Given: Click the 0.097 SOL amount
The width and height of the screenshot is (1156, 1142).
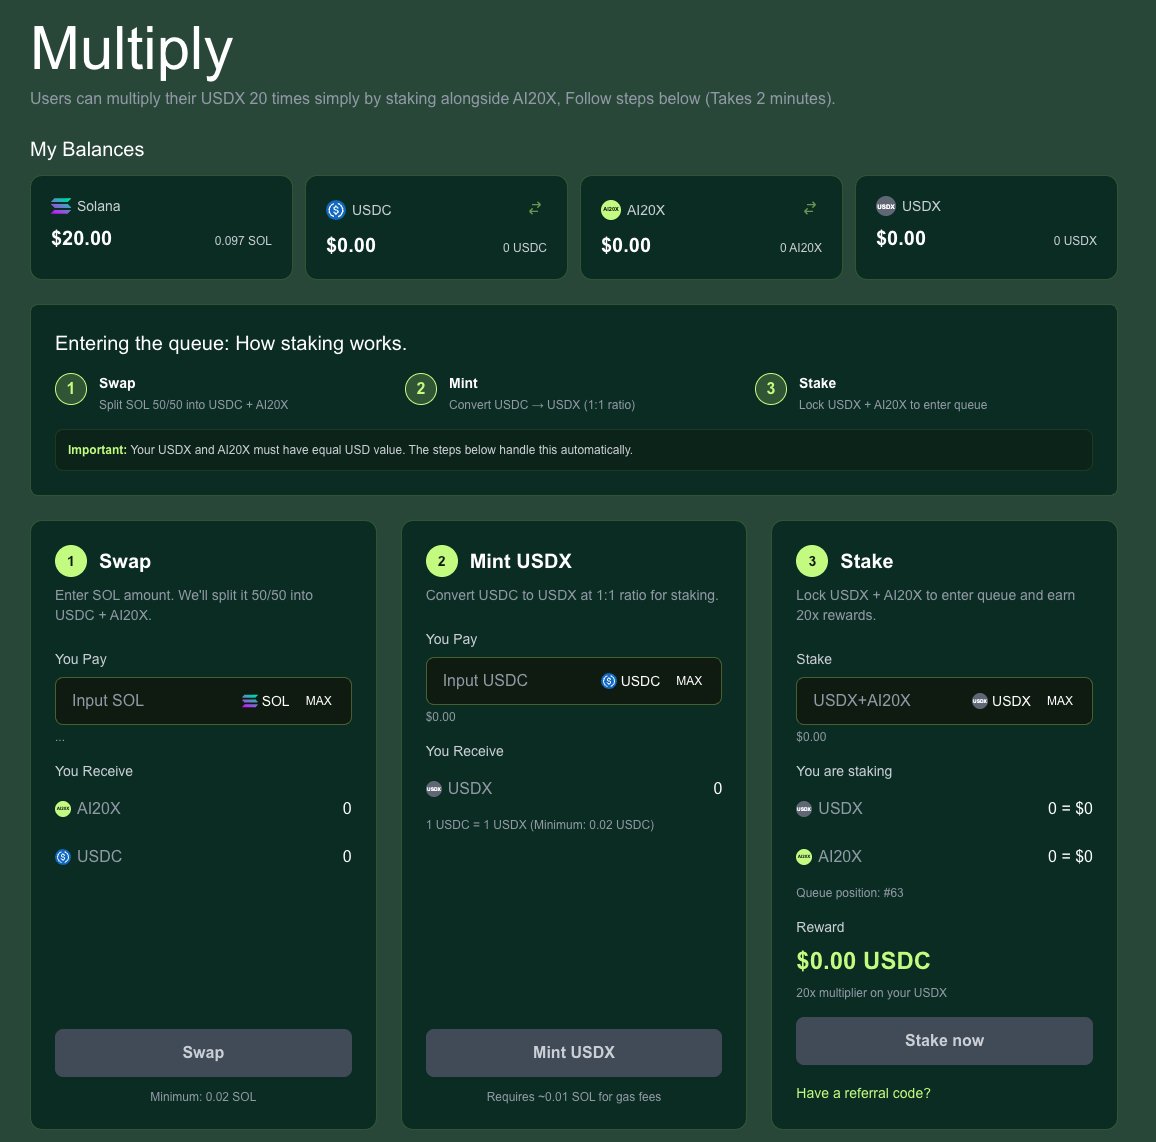Looking at the screenshot, I should click(x=243, y=241).
